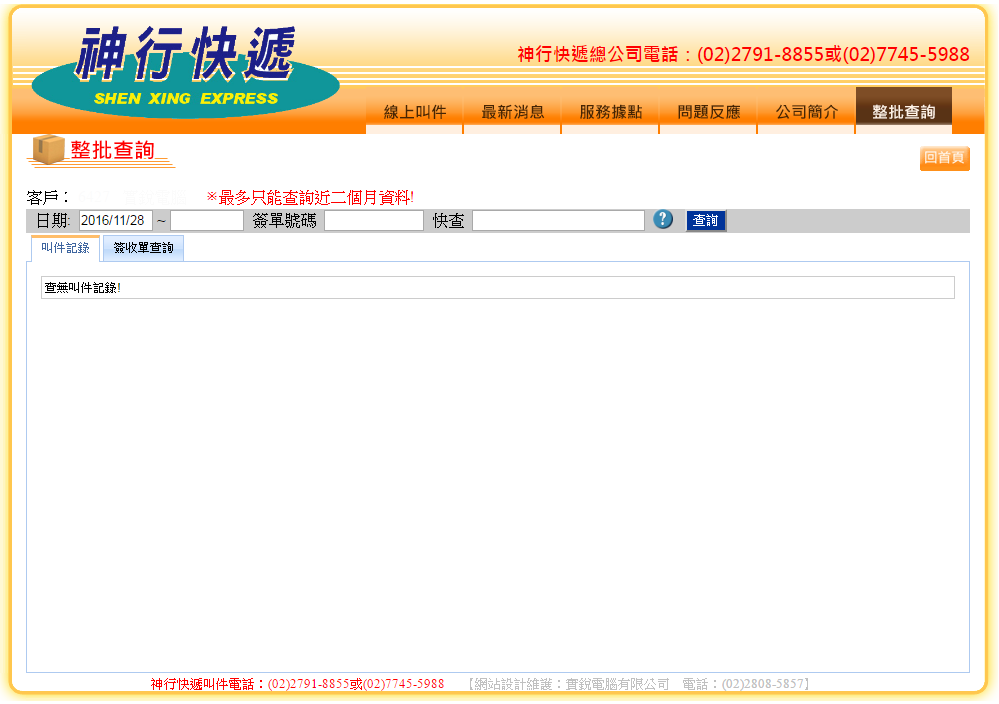The image size is (999, 704).
Task: Switch to the 叫件記錄 tab
Action: [x=65, y=248]
